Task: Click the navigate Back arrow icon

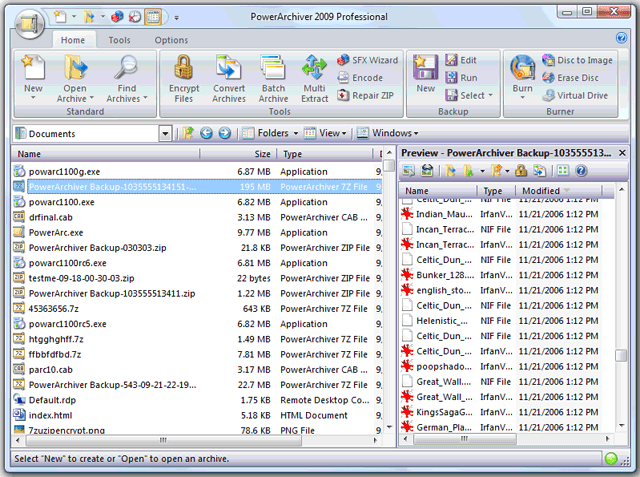Action: 206,133
